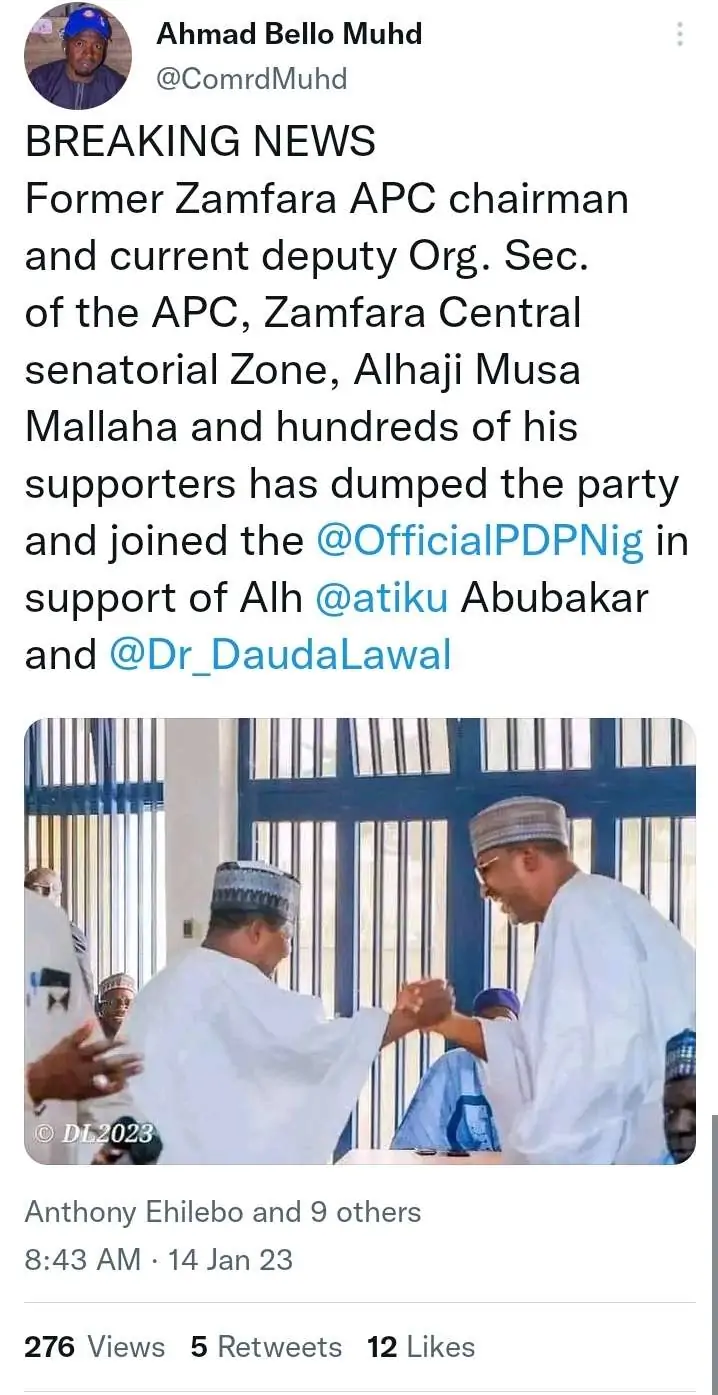The image size is (718, 1395).
Task: Click the @ComrdMuhd handle
Action: coord(252,78)
